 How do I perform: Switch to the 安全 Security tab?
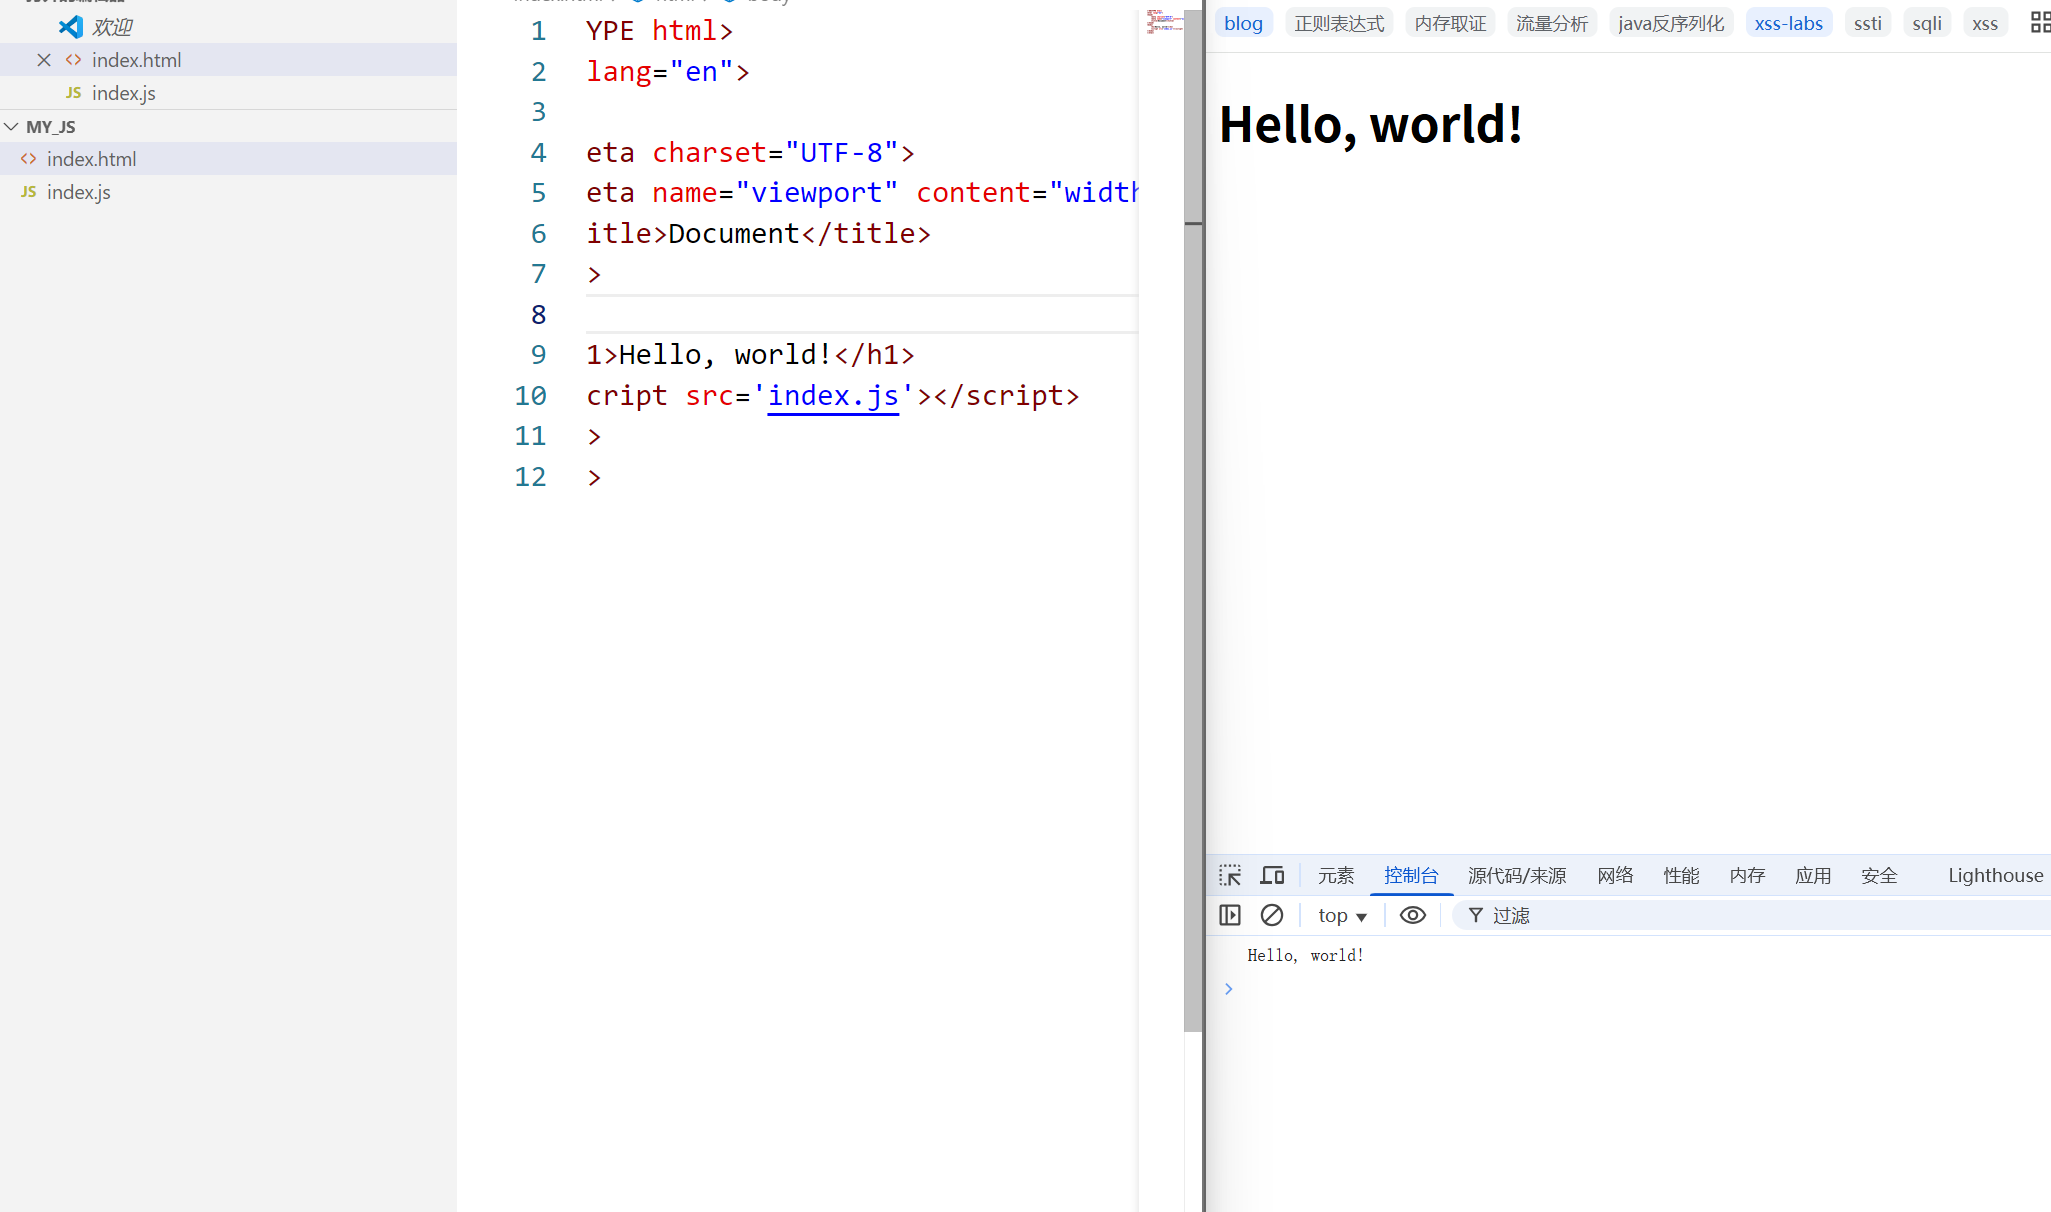[1879, 876]
